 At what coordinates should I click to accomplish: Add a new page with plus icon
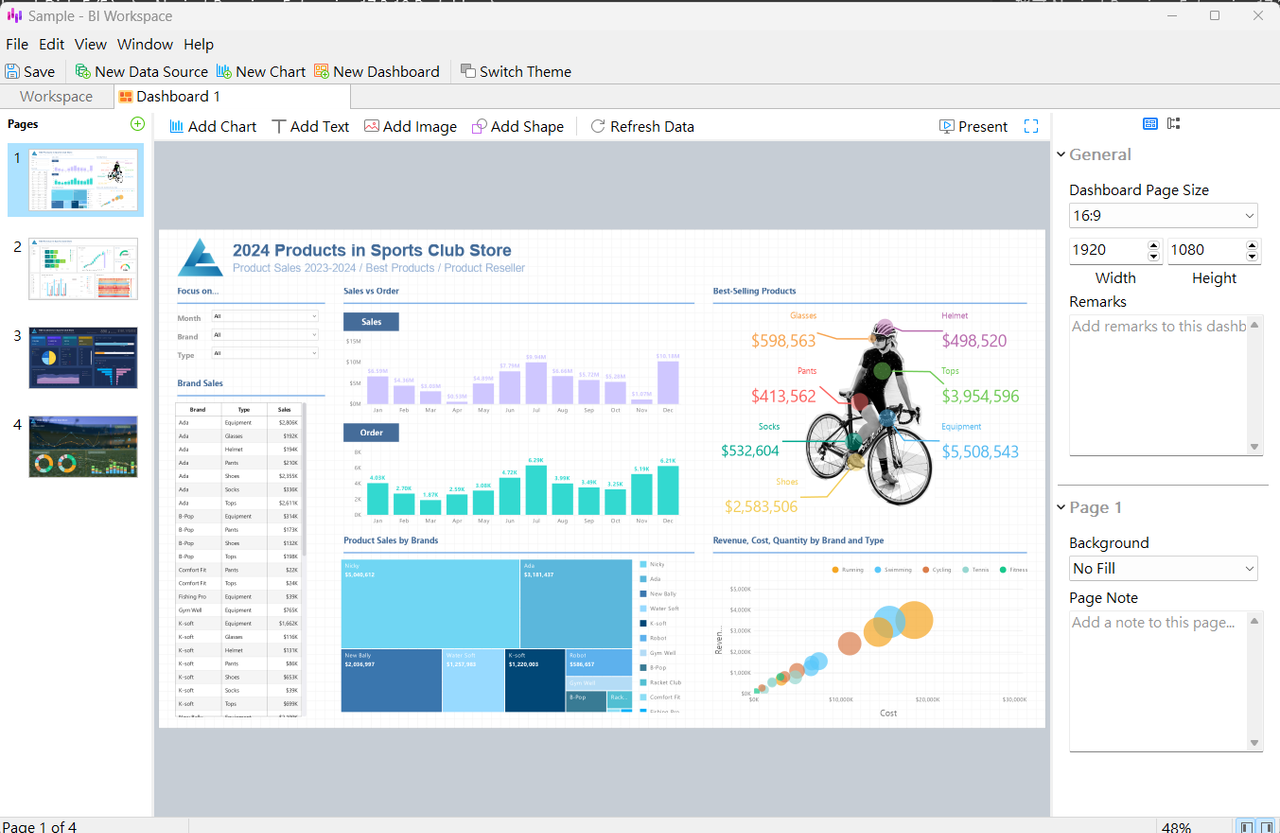(x=138, y=124)
